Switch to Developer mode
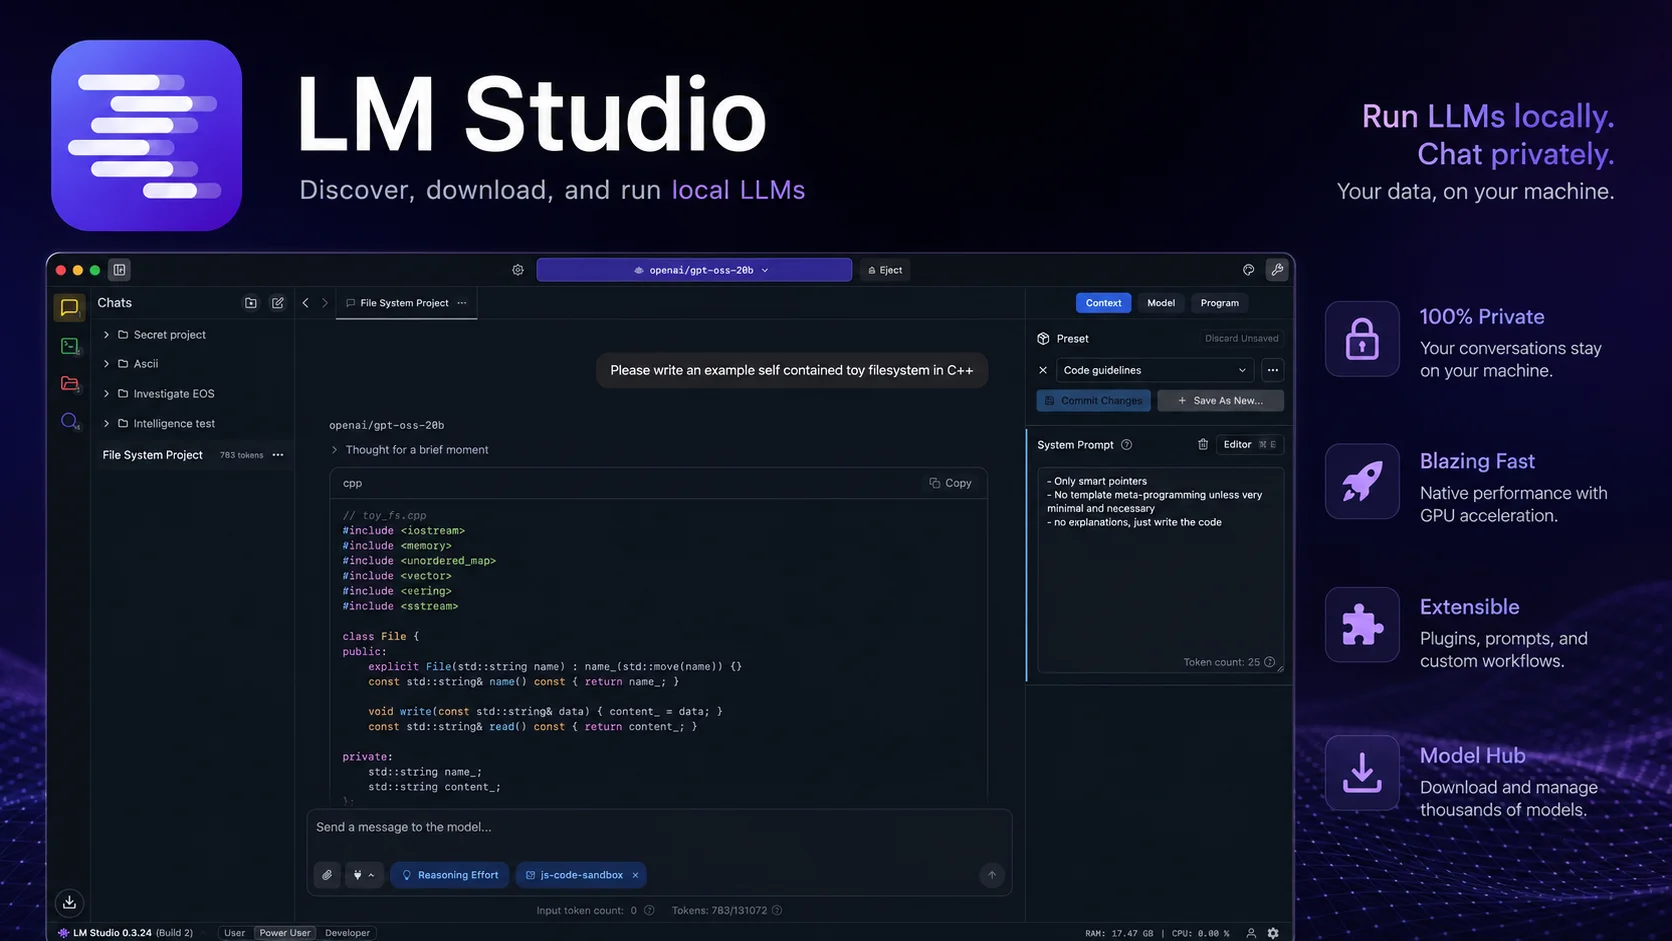Image resolution: width=1672 pixels, height=941 pixels. click(x=347, y=933)
